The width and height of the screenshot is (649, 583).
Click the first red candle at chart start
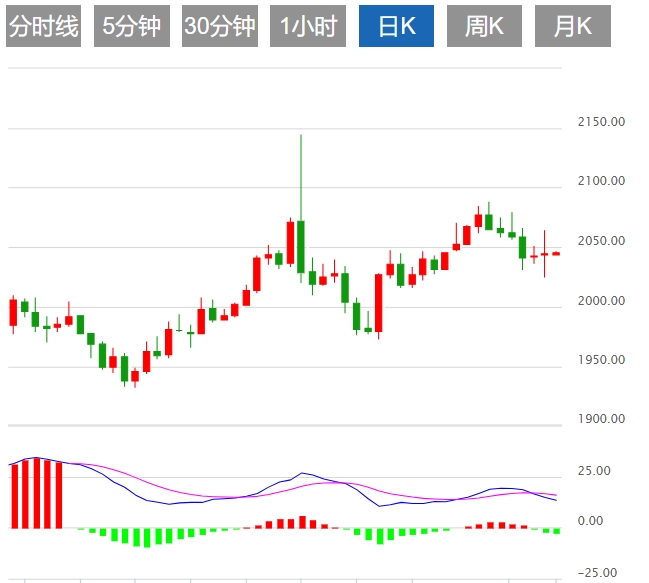(x=13, y=313)
